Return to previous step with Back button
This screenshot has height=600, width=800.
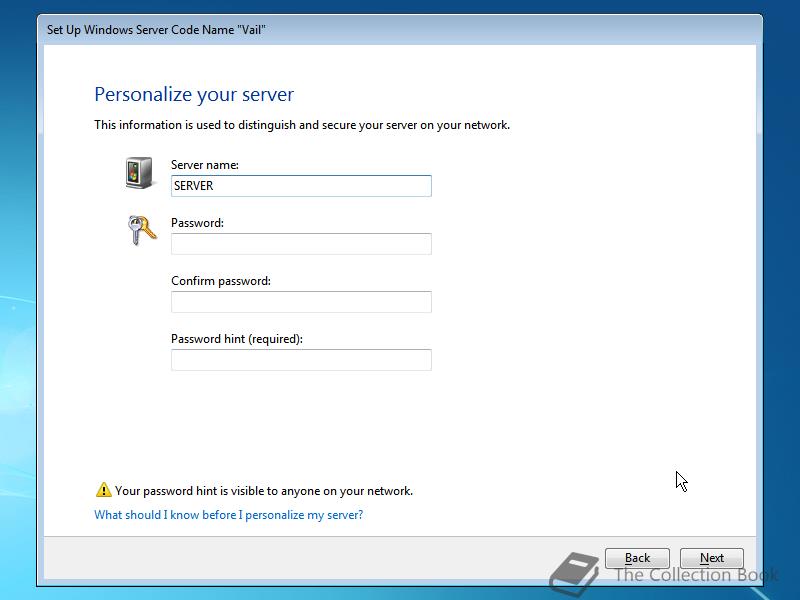click(637, 558)
